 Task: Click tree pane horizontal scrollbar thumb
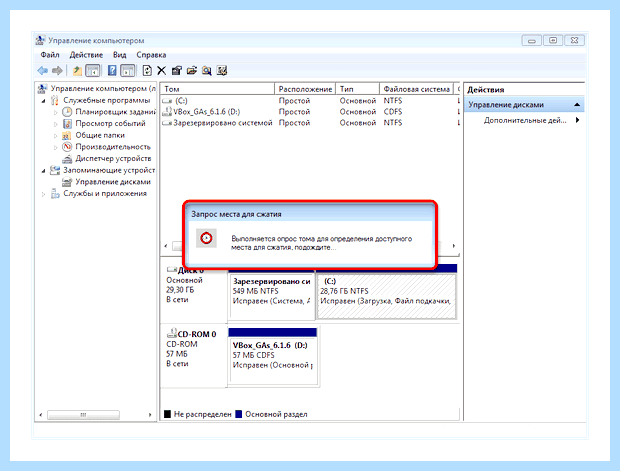tap(83, 414)
